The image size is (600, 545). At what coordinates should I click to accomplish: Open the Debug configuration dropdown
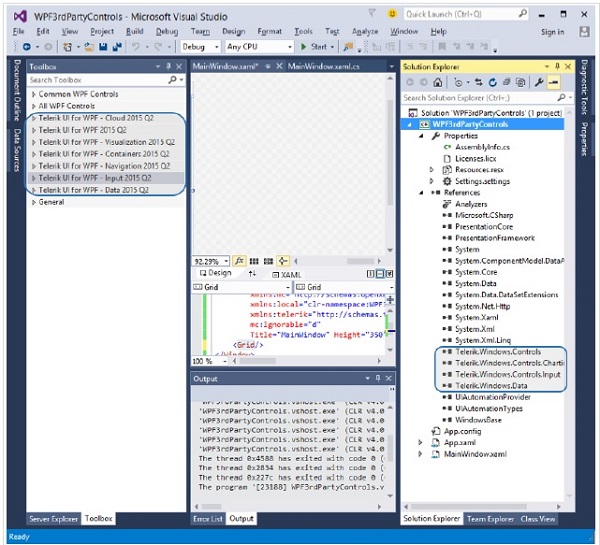click(199, 47)
